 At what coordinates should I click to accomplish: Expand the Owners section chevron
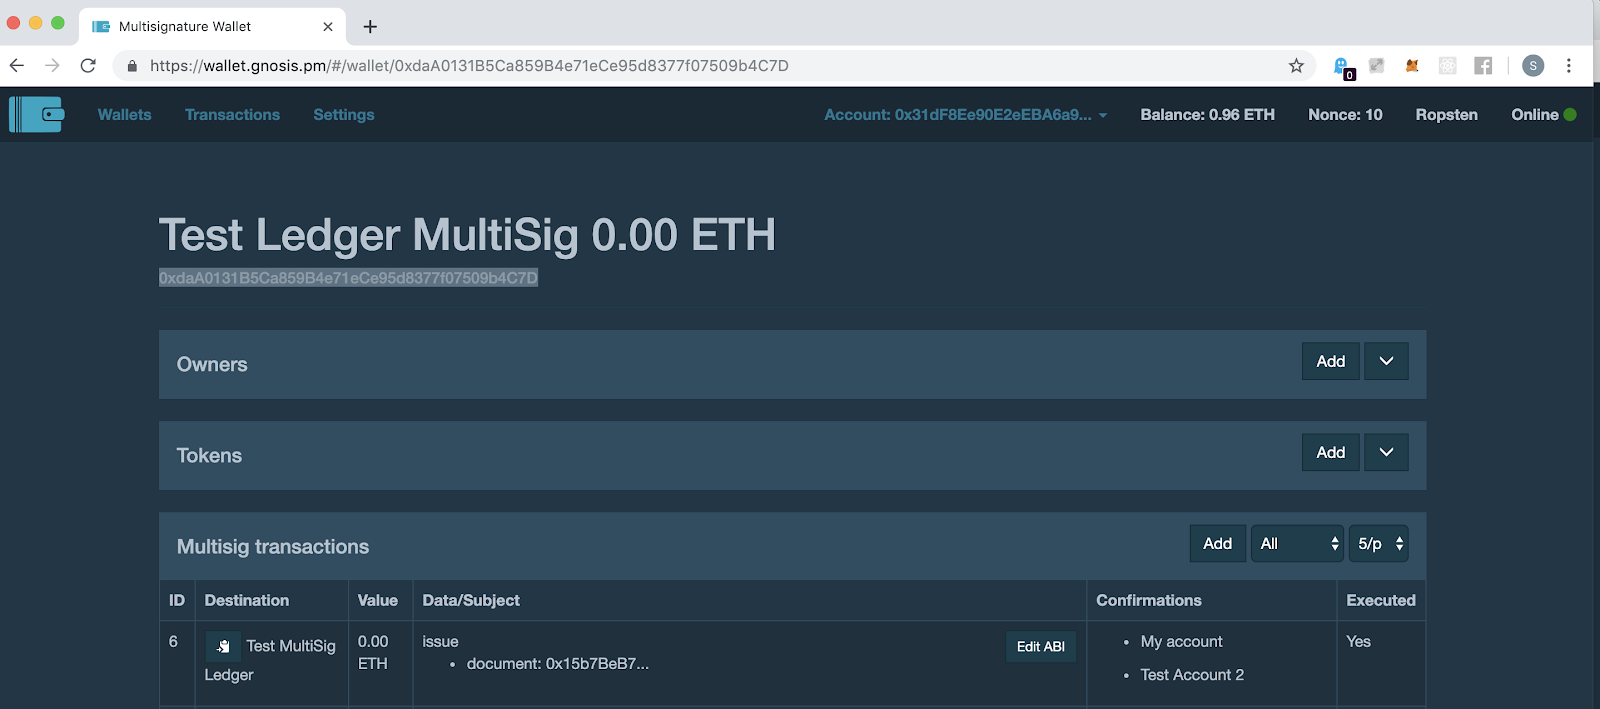[x=1386, y=361]
